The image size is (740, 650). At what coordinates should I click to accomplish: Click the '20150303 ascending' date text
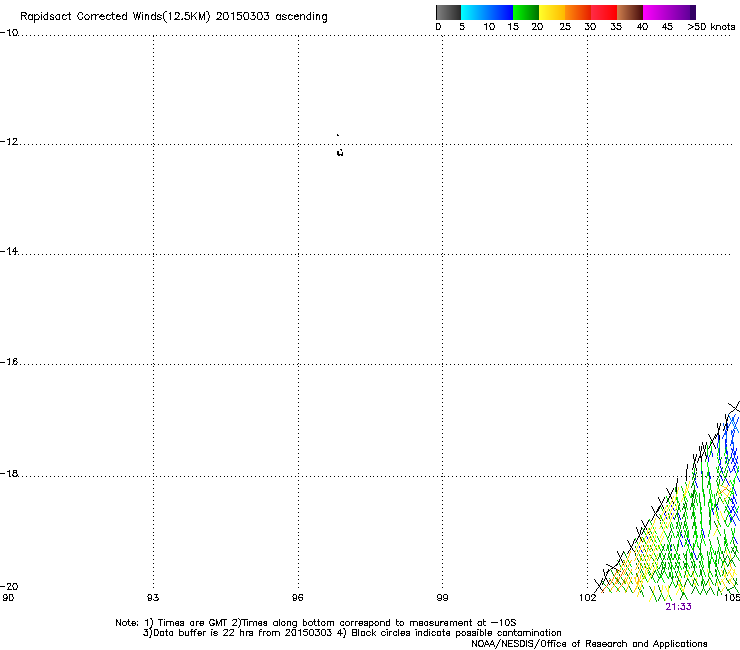pos(271,17)
